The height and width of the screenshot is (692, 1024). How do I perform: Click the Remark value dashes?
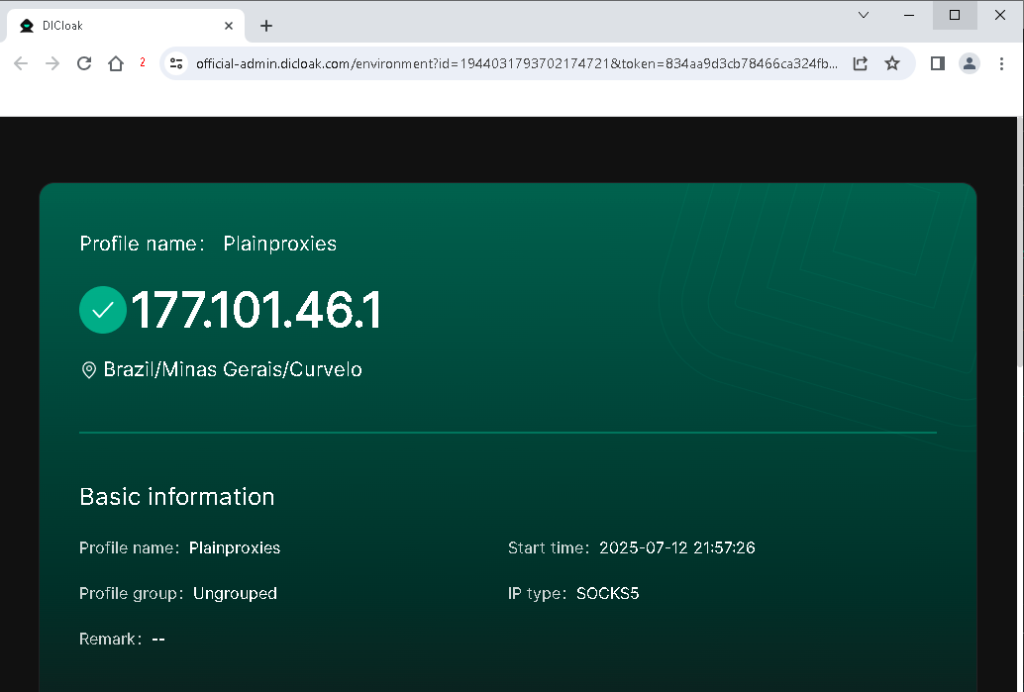tap(158, 639)
